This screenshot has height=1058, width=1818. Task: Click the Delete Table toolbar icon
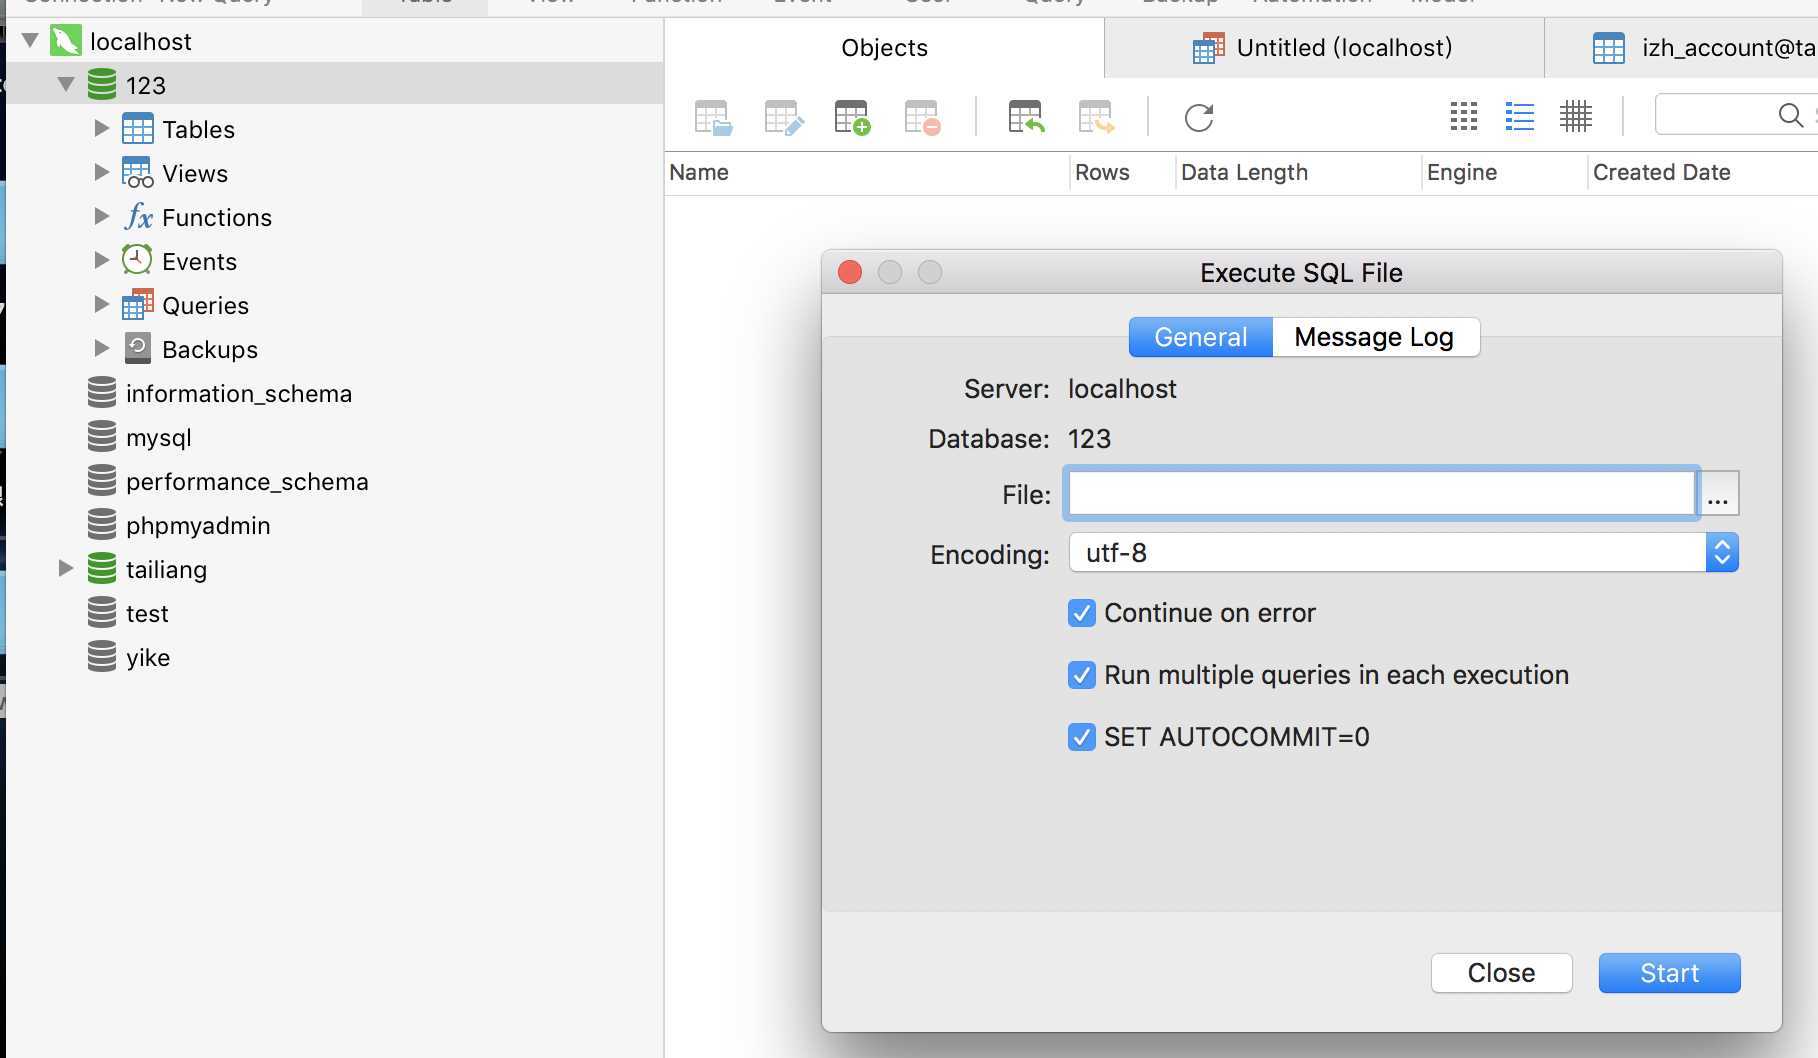(922, 118)
